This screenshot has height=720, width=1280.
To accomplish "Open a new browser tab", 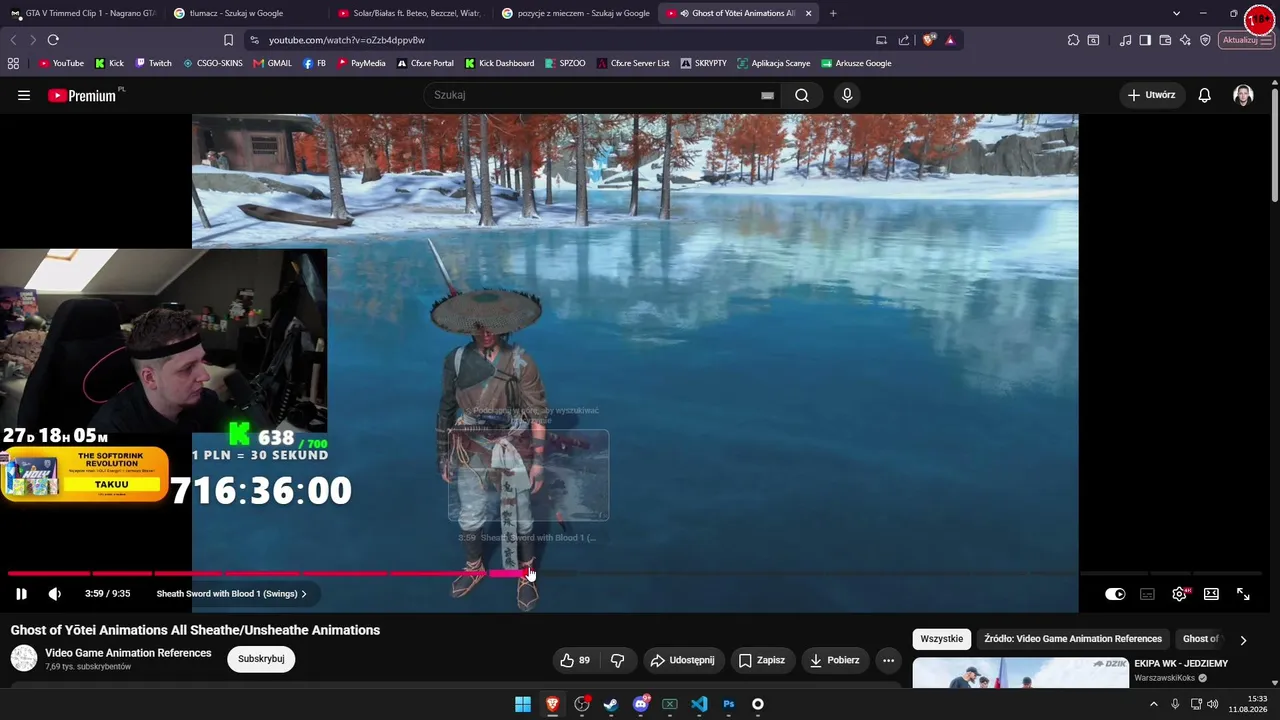I will (x=833, y=13).
